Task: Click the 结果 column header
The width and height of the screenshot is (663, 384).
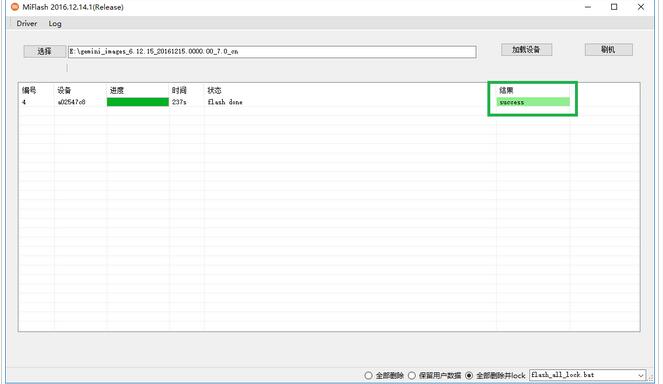Action: click(x=506, y=90)
